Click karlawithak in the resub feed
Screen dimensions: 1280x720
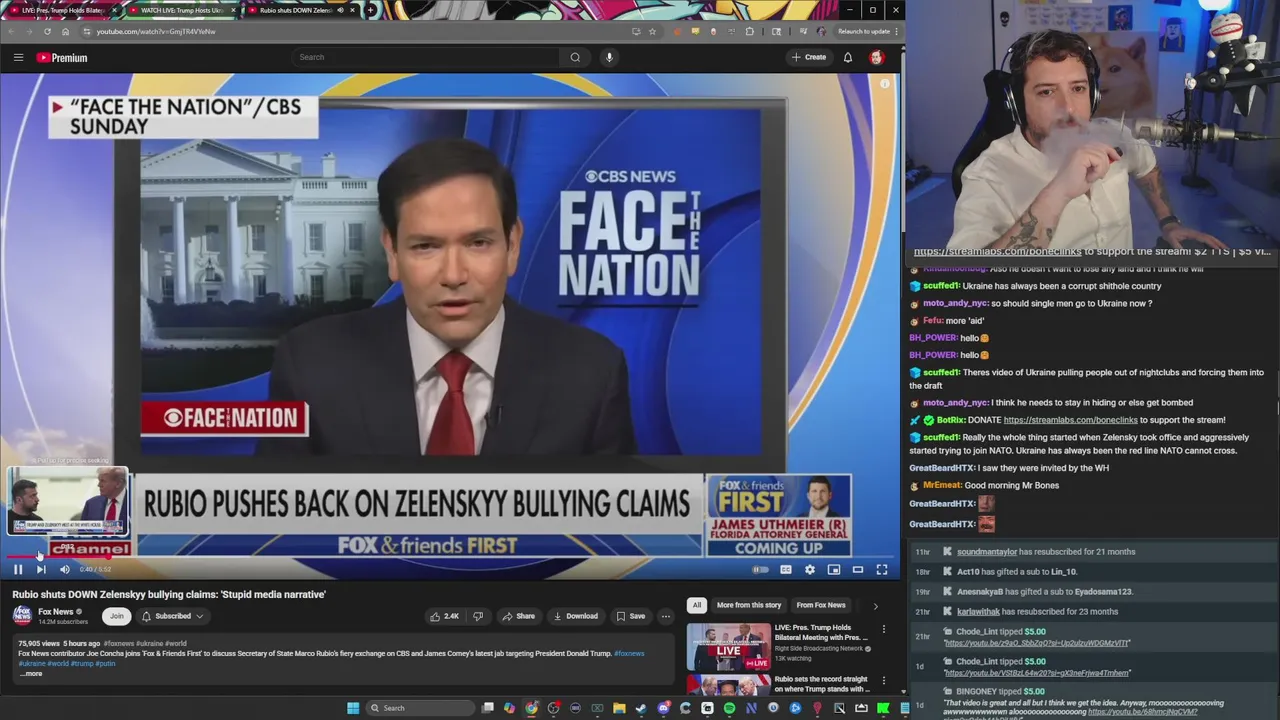click(x=978, y=612)
